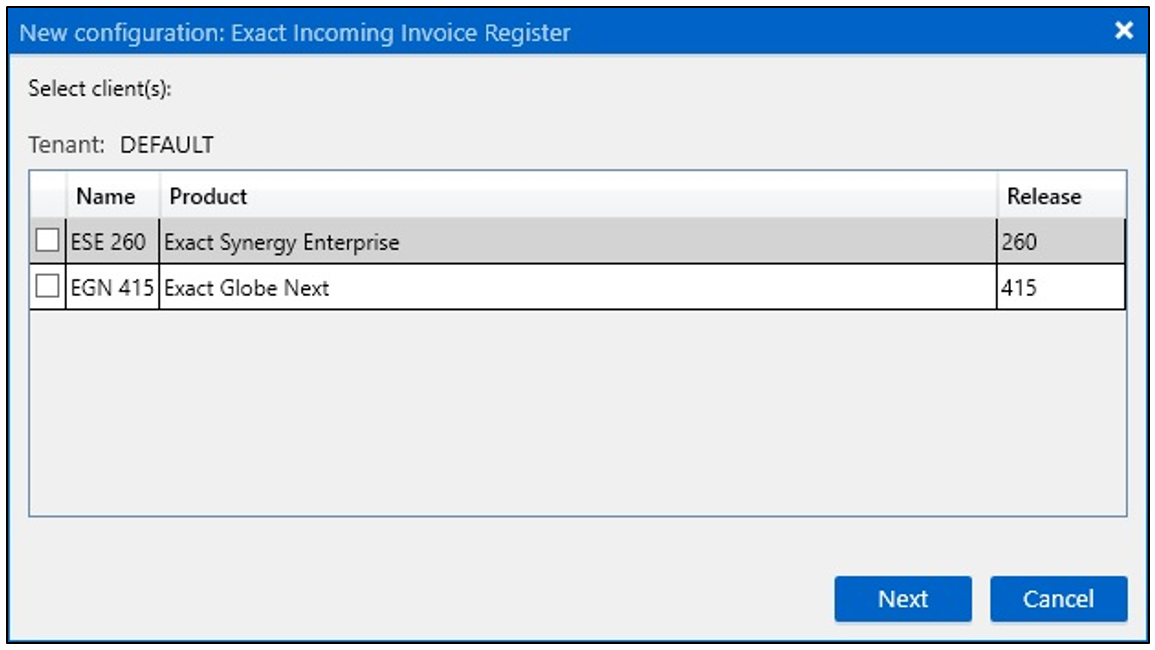
Task: Select the ESE 260 name cell
Action: point(113,241)
